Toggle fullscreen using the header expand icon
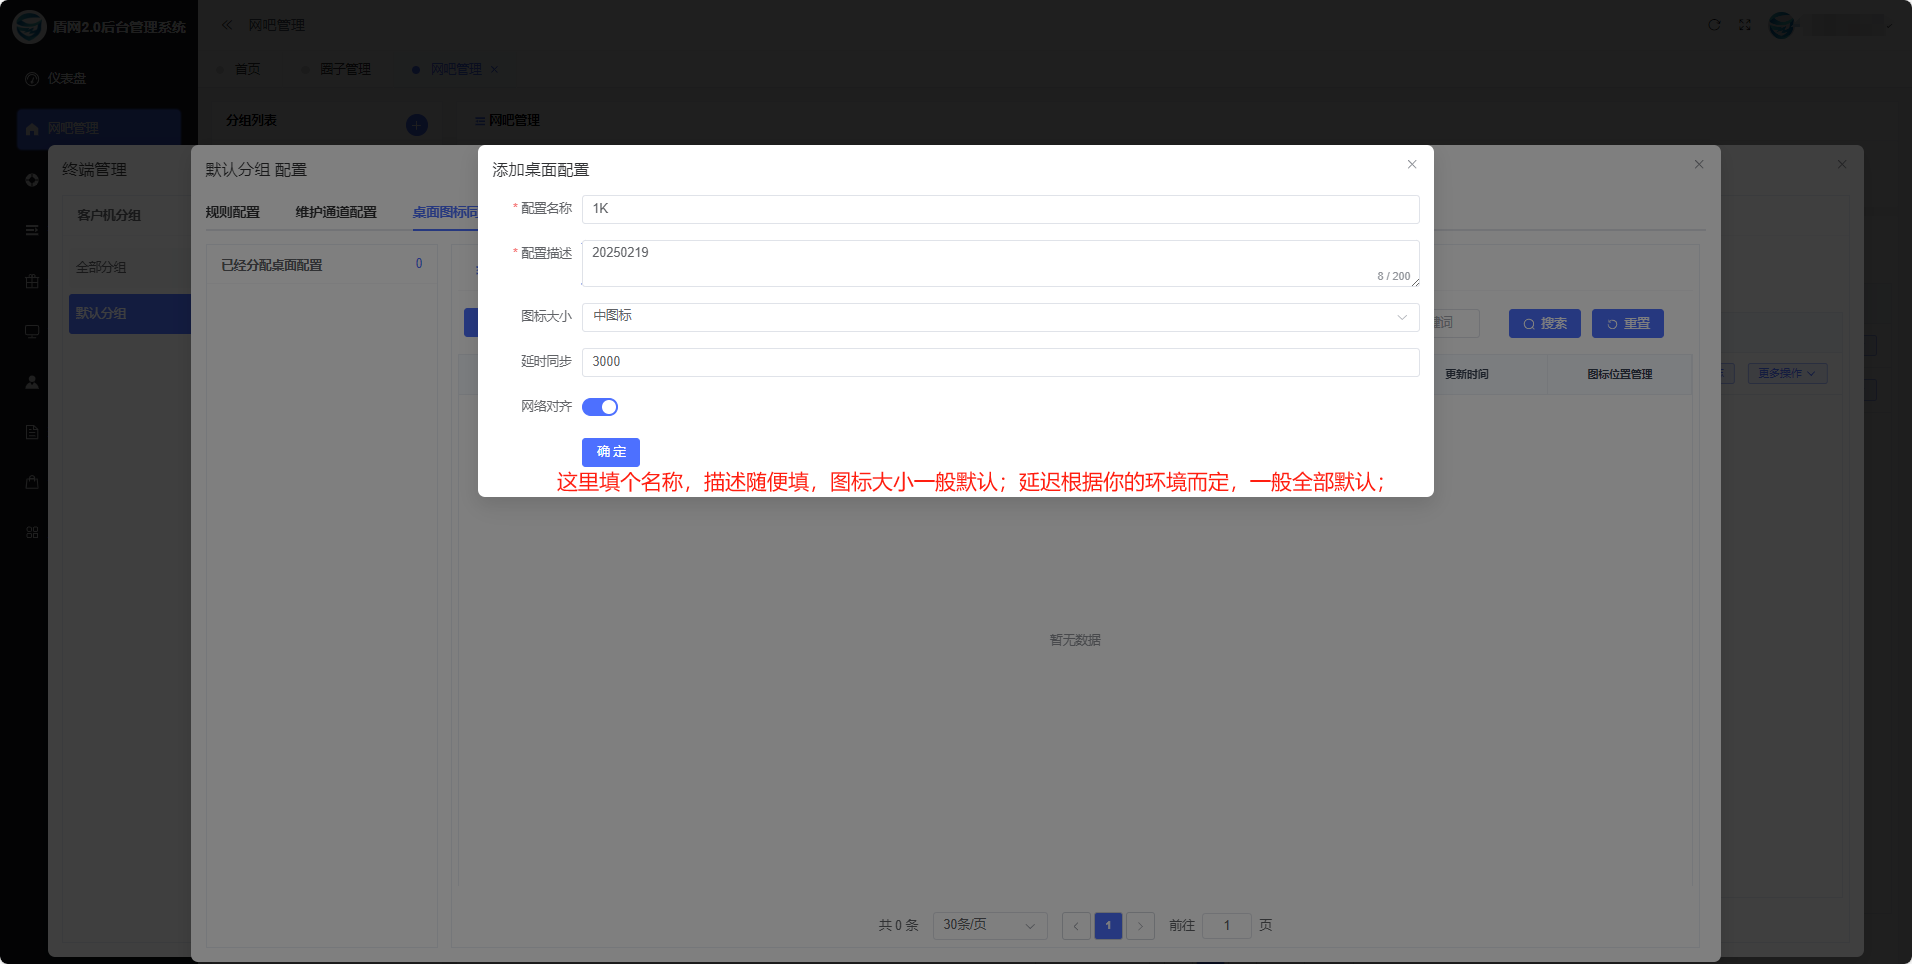 [1745, 25]
